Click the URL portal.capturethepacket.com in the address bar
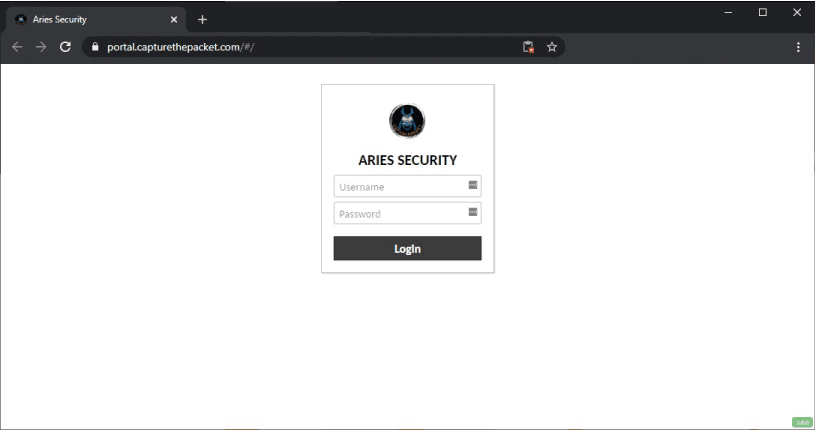The image size is (815, 430). coord(180,47)
